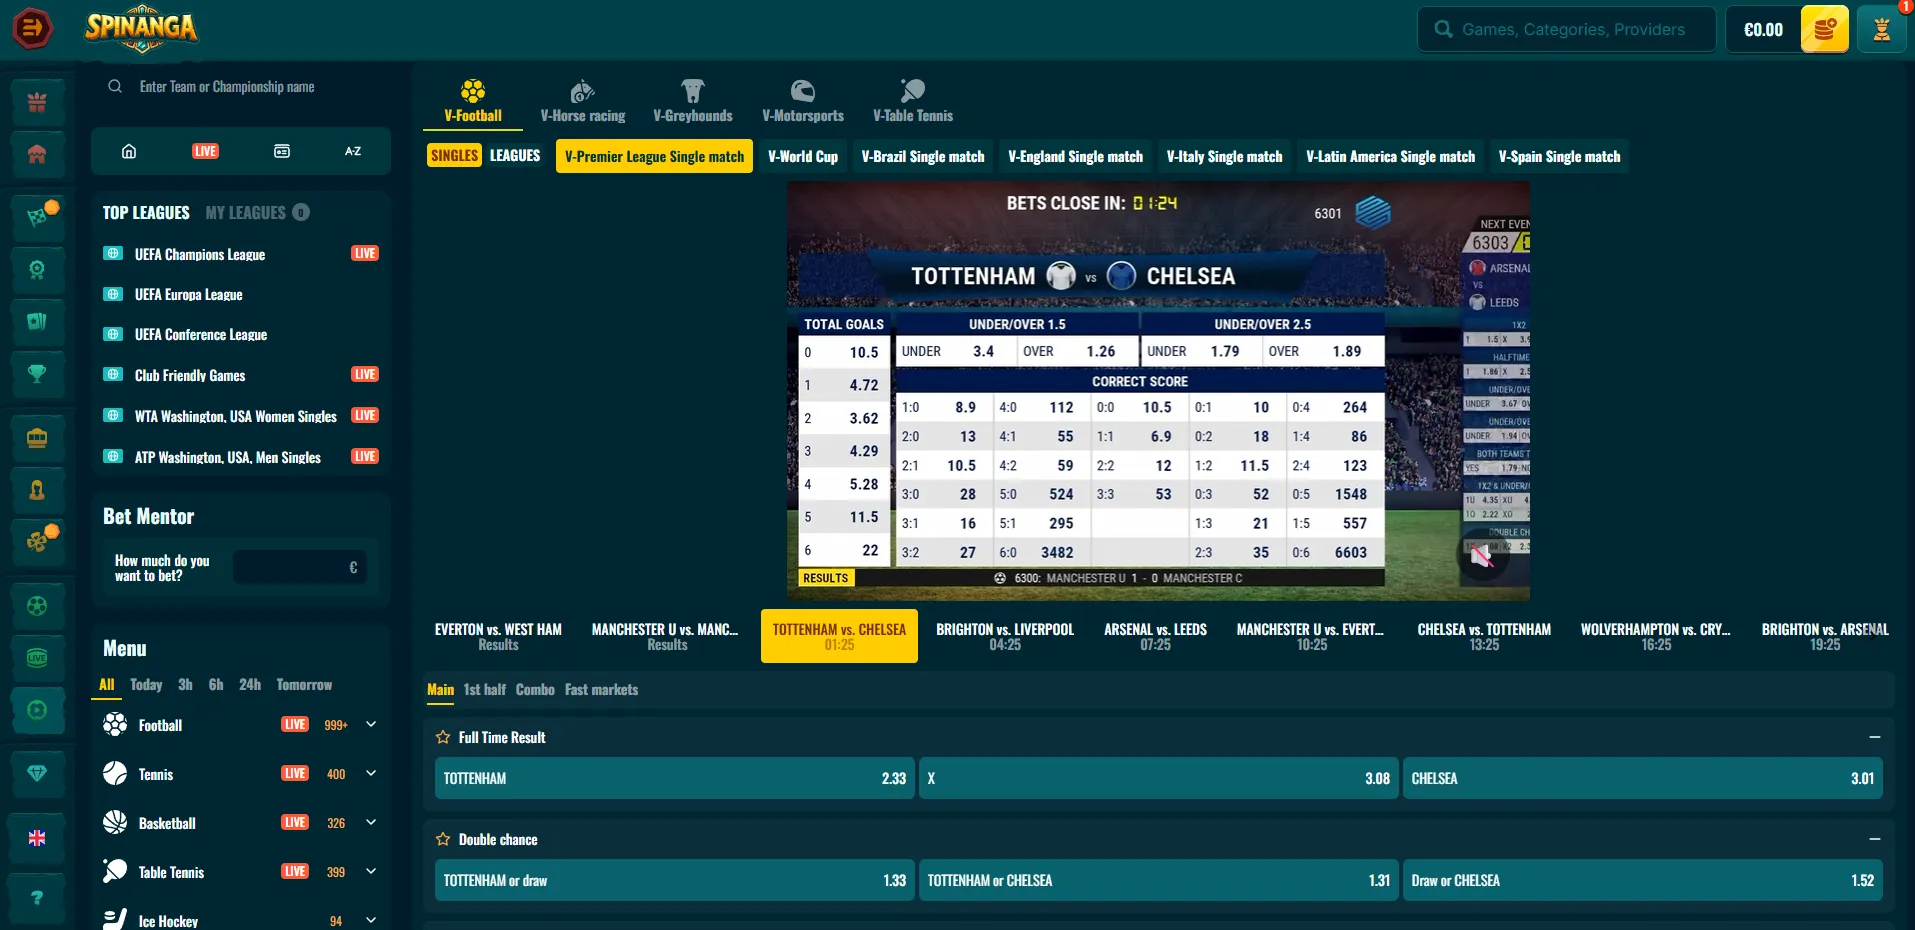Collapse the Full Time Result section
This screenshot has width=1915, height=930.
click(x=1874, y=737)
